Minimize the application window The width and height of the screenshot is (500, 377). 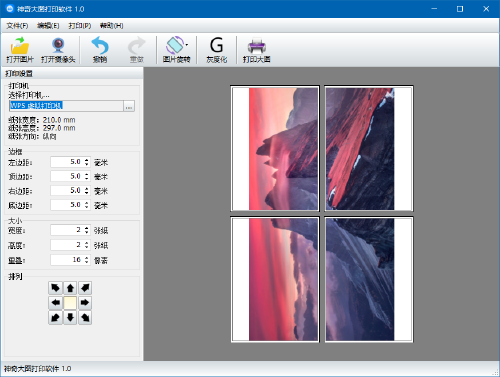[434, 9]
